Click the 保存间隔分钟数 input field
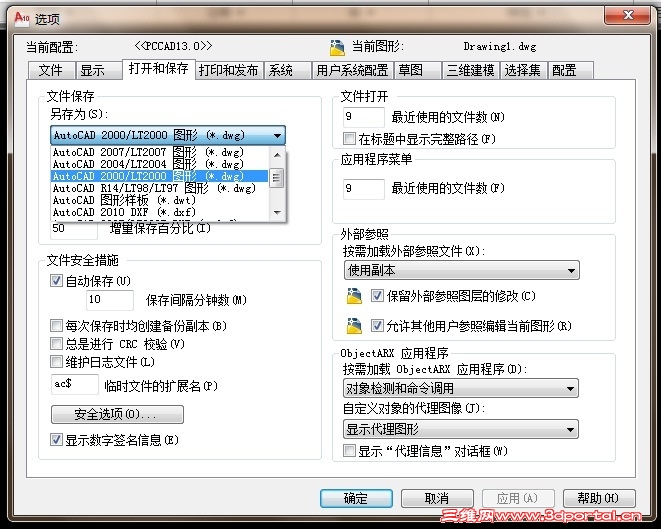 (x=110, y=300)
